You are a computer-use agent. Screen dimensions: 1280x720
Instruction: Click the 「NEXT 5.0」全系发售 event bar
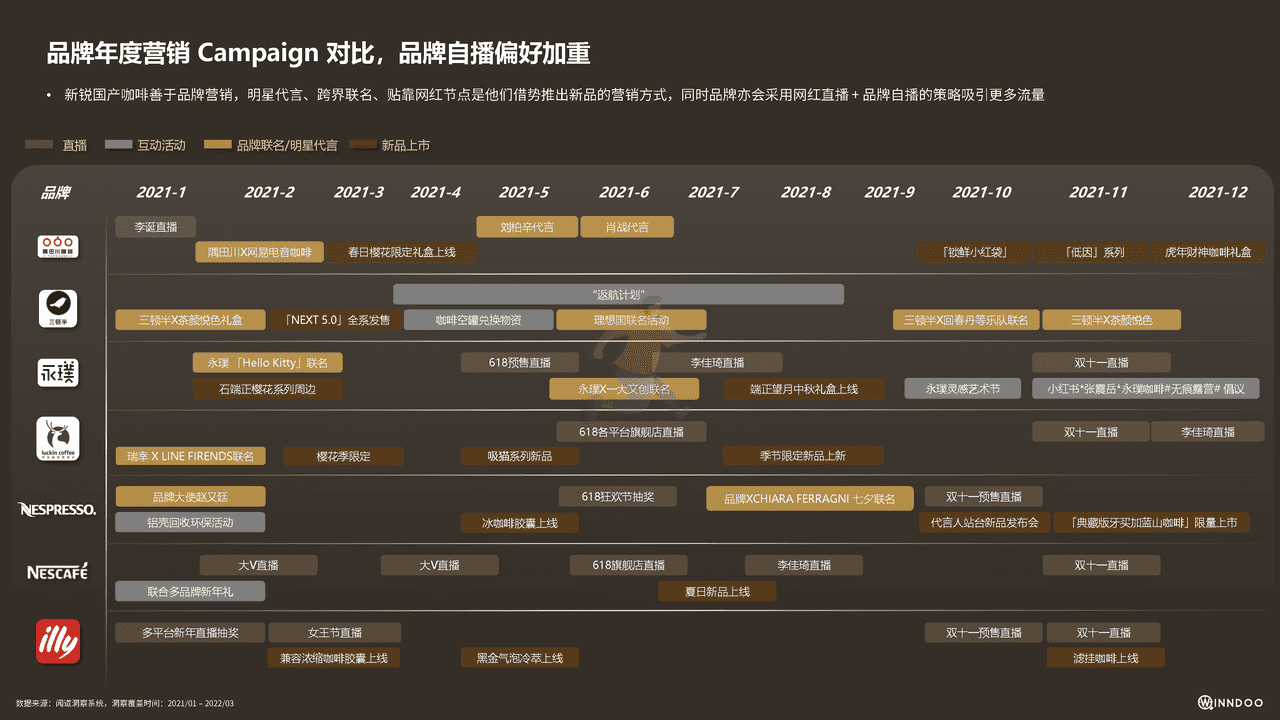[x=336, y=320]
